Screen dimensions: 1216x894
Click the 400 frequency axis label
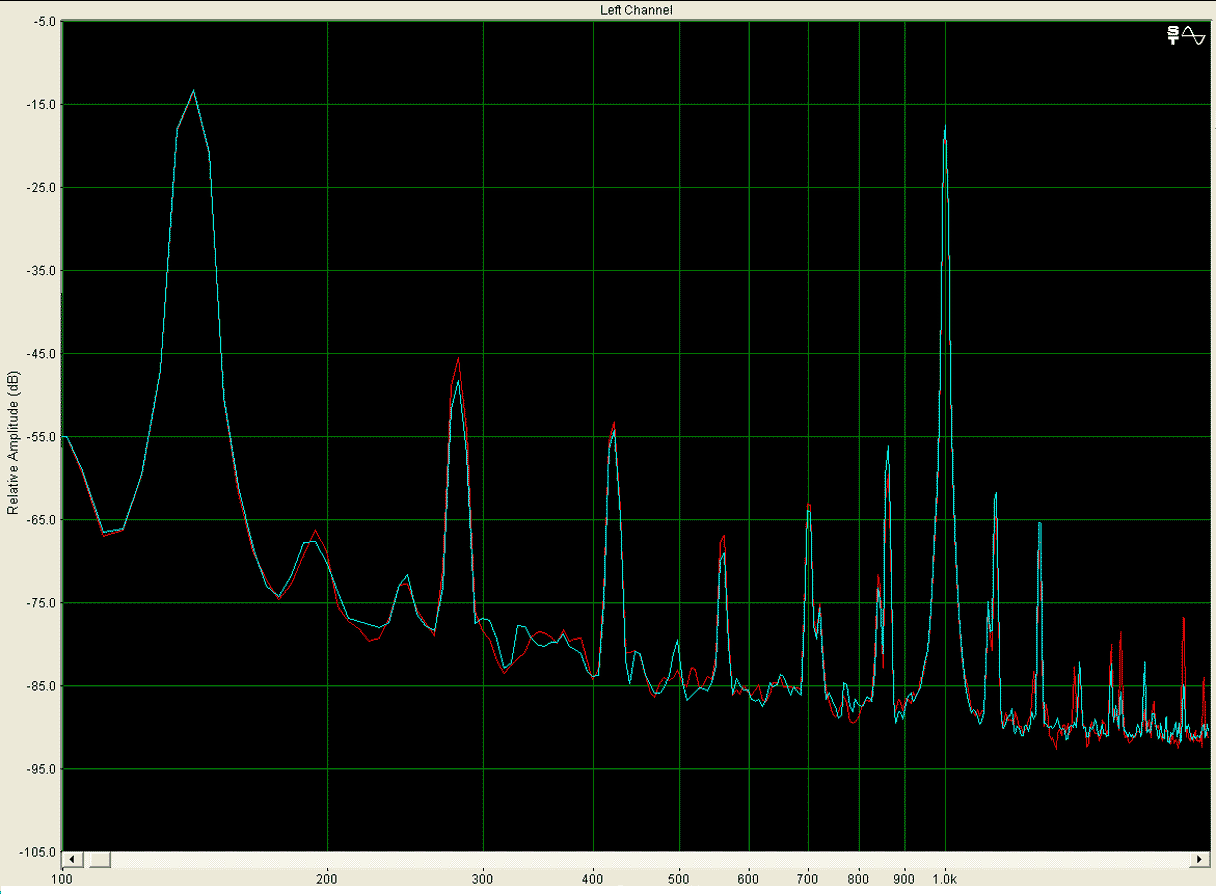pos(593,880)
